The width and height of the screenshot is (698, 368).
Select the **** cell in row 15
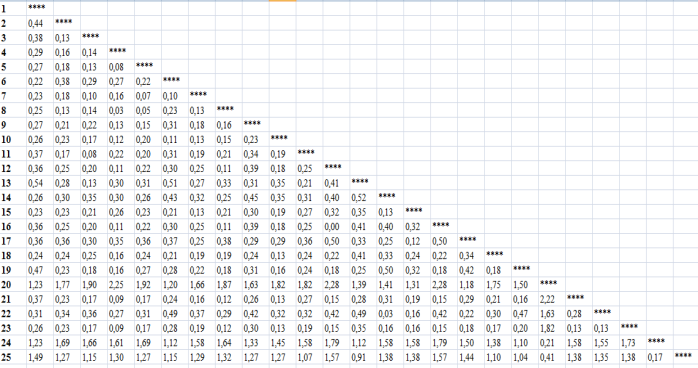(417, 212)
